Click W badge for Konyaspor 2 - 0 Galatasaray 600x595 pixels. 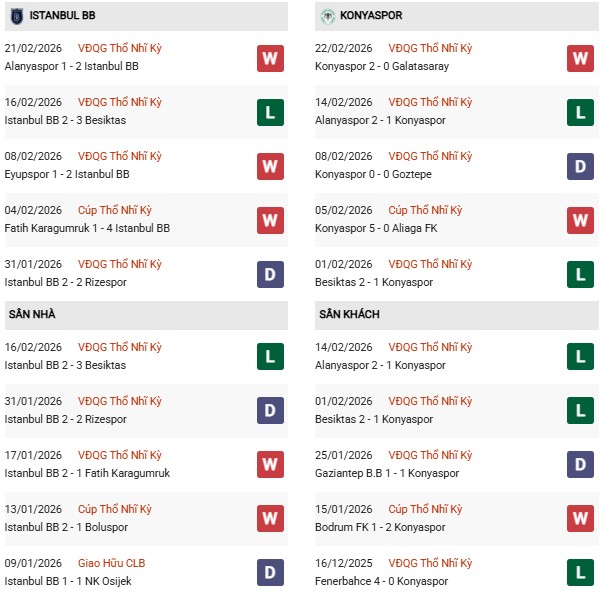[x=580, y=58]
